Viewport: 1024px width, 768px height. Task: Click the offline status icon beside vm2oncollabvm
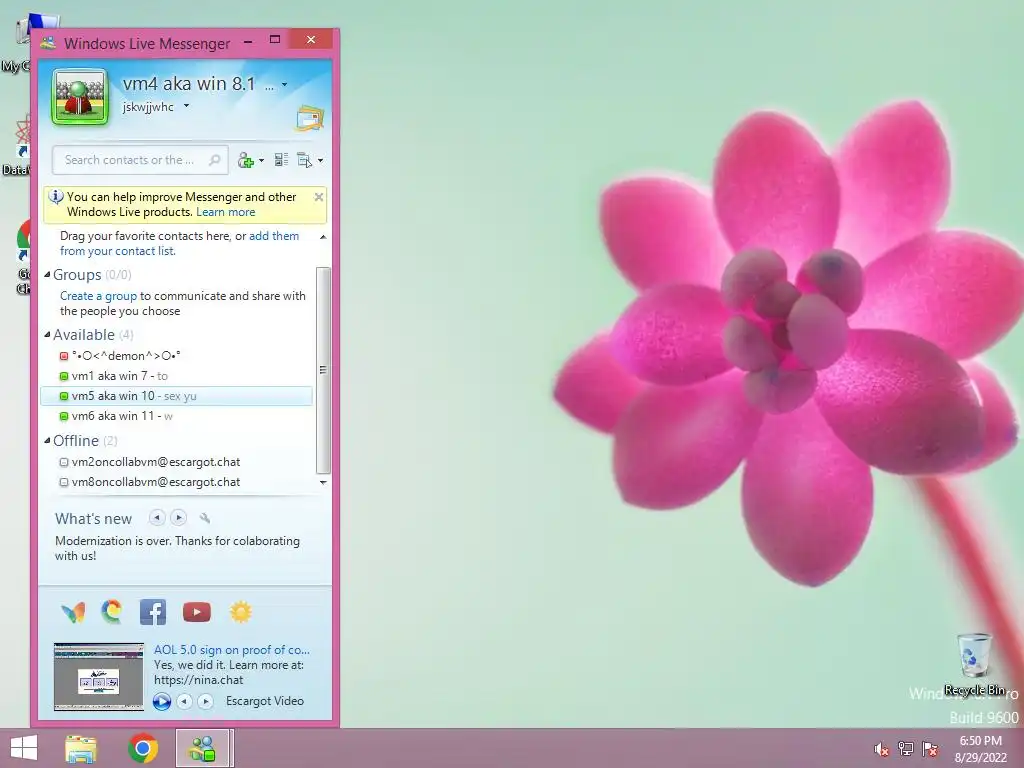point(64,462)
